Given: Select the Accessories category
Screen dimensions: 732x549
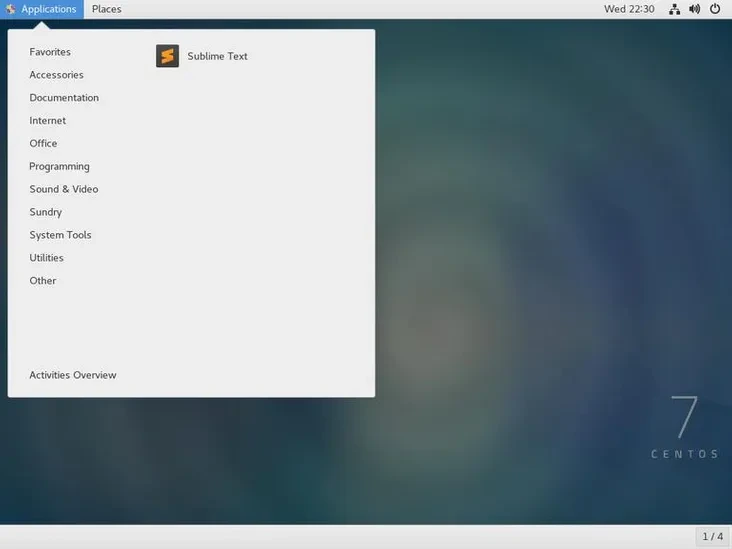Looking at the screenshot, I should tap(56, 75).
